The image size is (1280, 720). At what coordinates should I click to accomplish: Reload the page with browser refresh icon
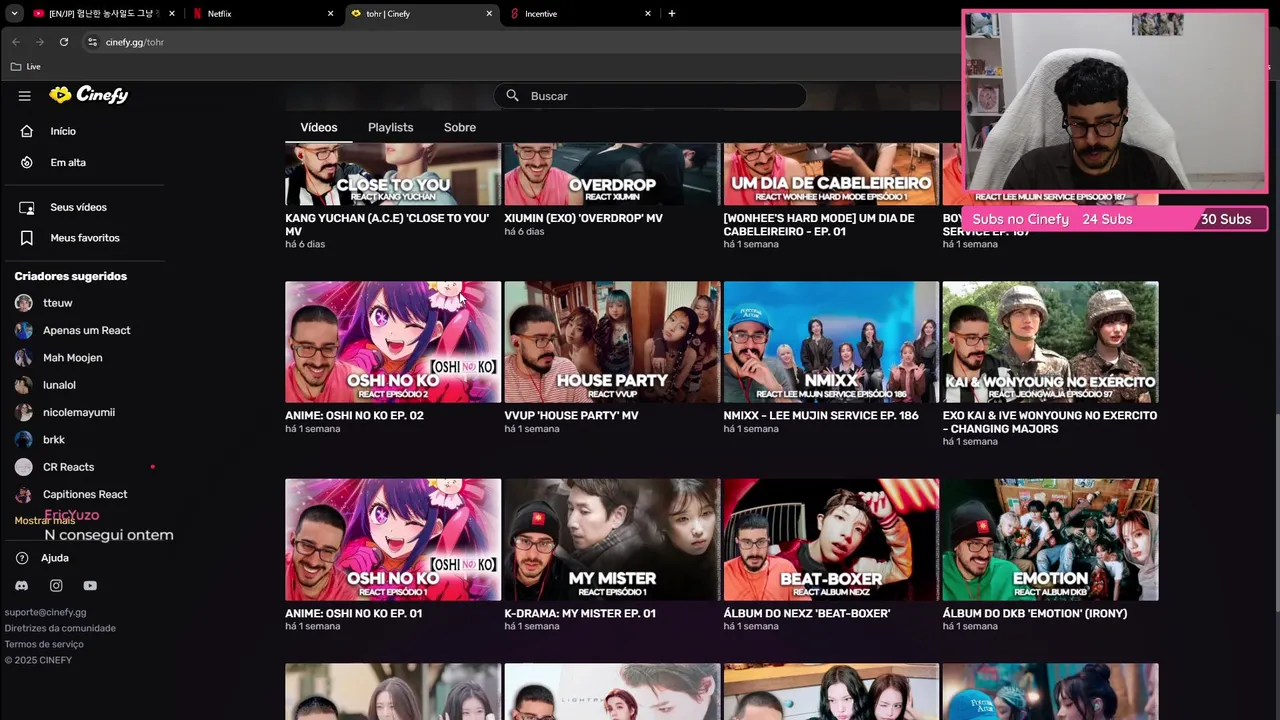coord(64,42)
